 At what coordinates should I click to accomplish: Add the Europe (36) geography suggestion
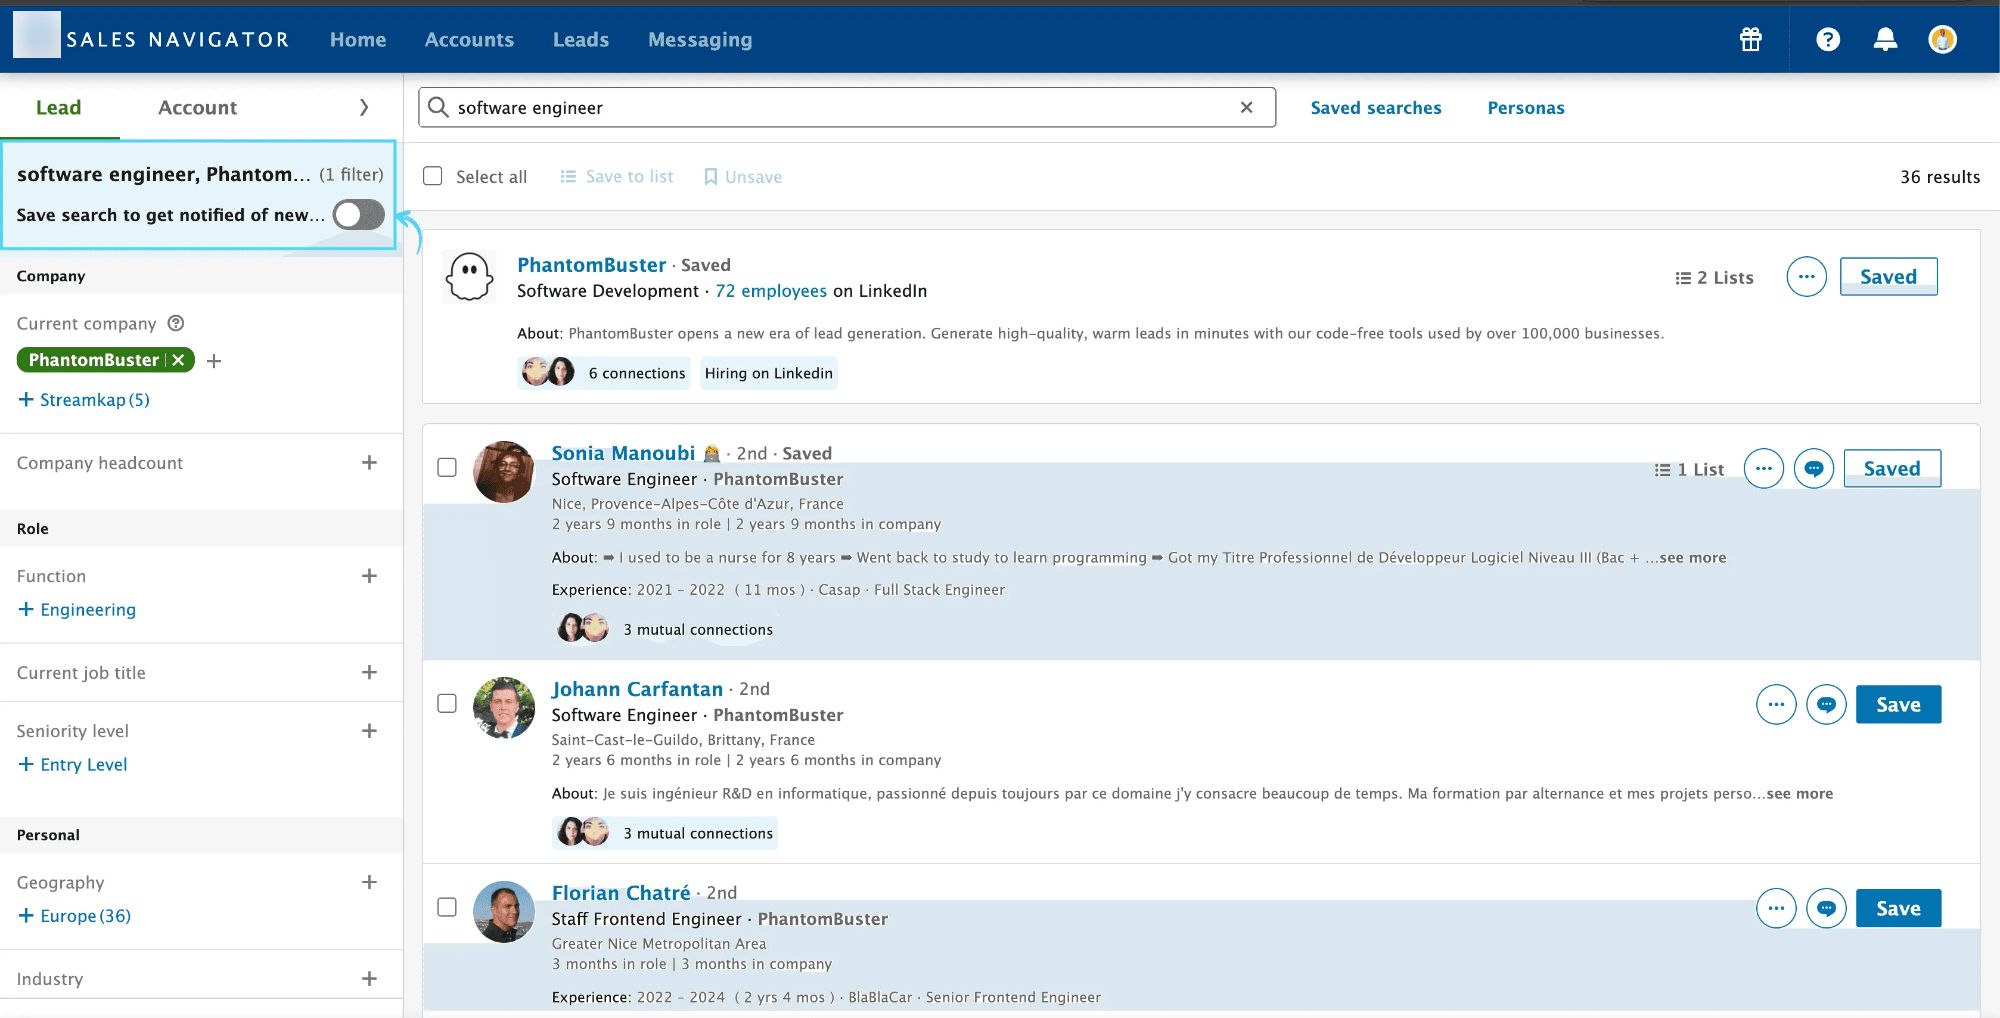(75, 916)
